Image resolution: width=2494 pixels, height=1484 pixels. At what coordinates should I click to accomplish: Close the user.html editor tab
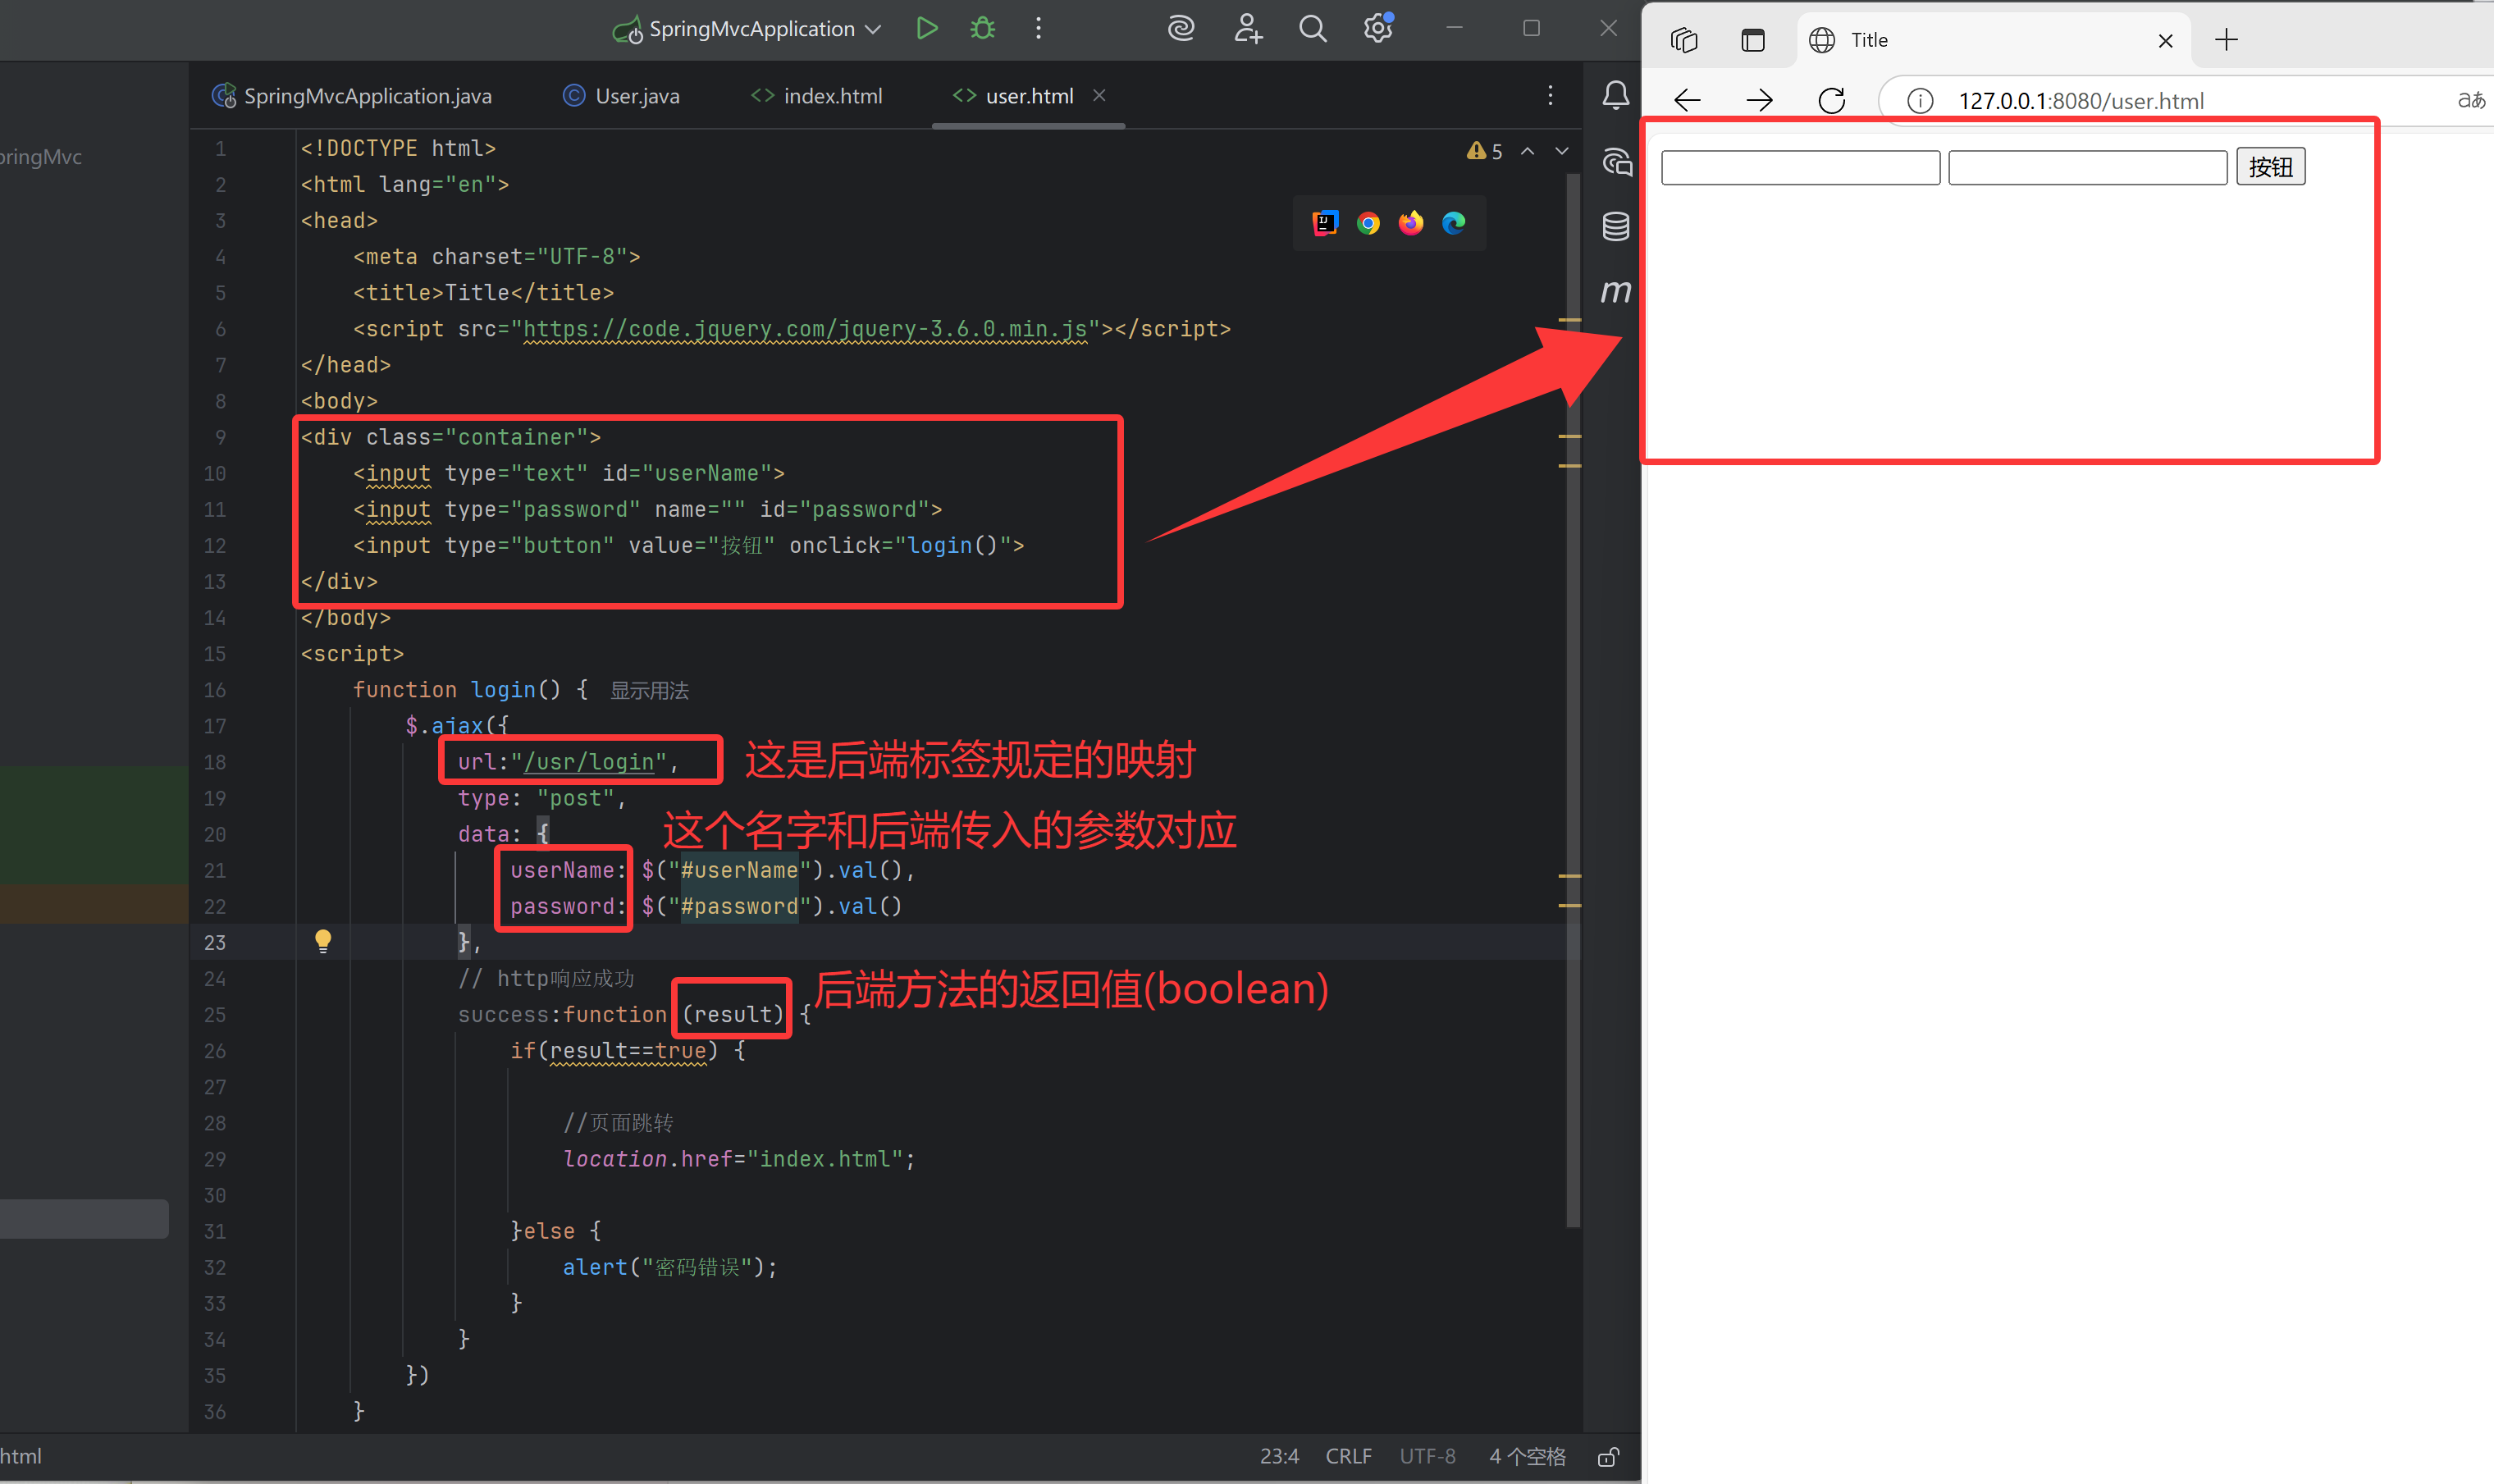(x=1099, y=95)
